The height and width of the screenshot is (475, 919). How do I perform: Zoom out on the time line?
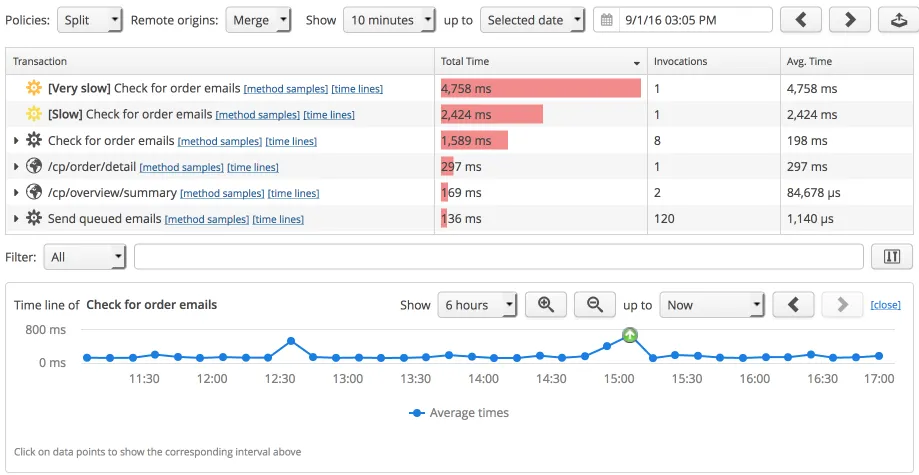click(x=595, y=305)
